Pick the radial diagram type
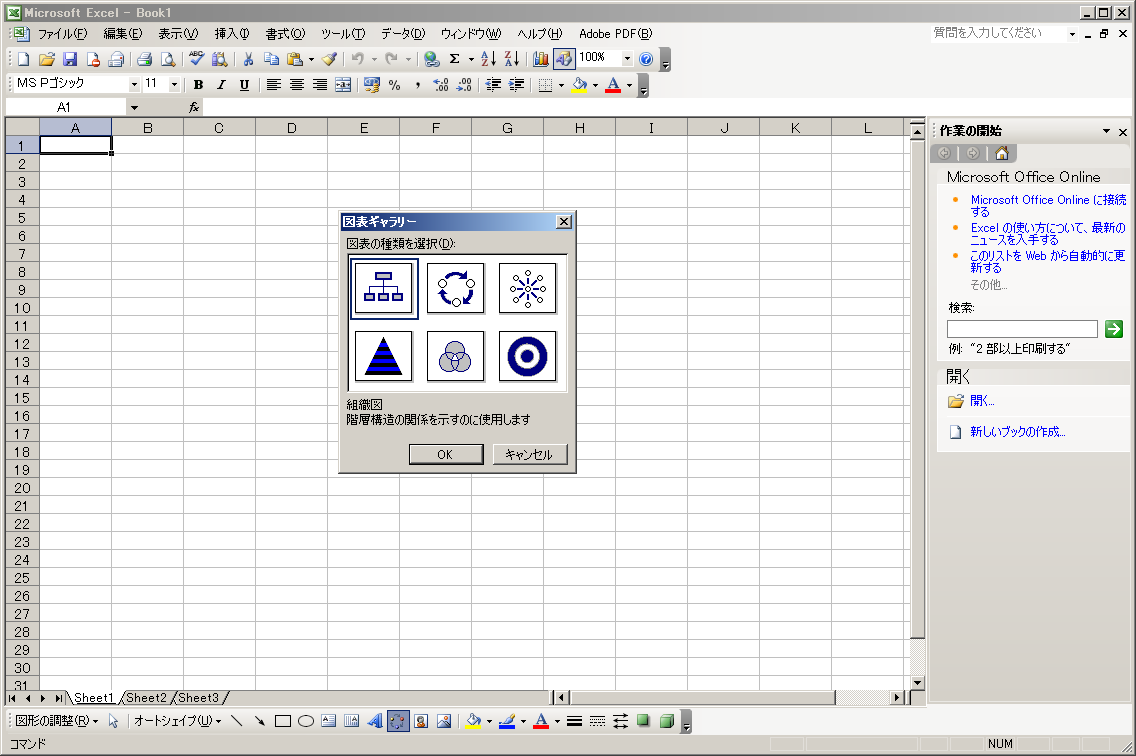This screenshot has width=1136, height=756. tap(527, 288)
